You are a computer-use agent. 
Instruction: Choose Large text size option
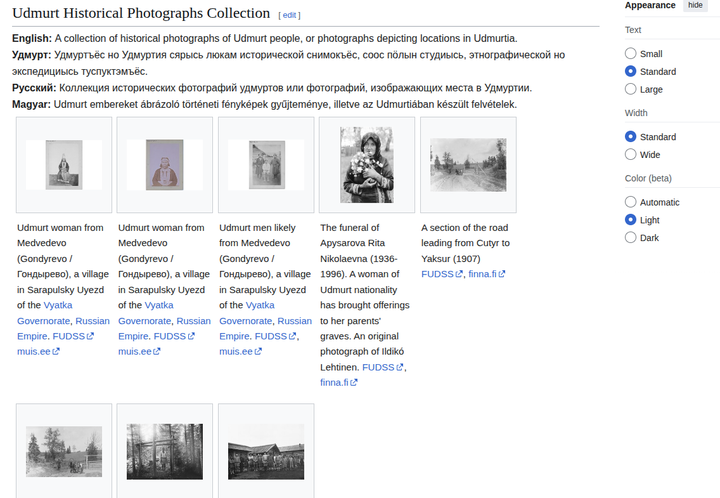pos(630,90)
